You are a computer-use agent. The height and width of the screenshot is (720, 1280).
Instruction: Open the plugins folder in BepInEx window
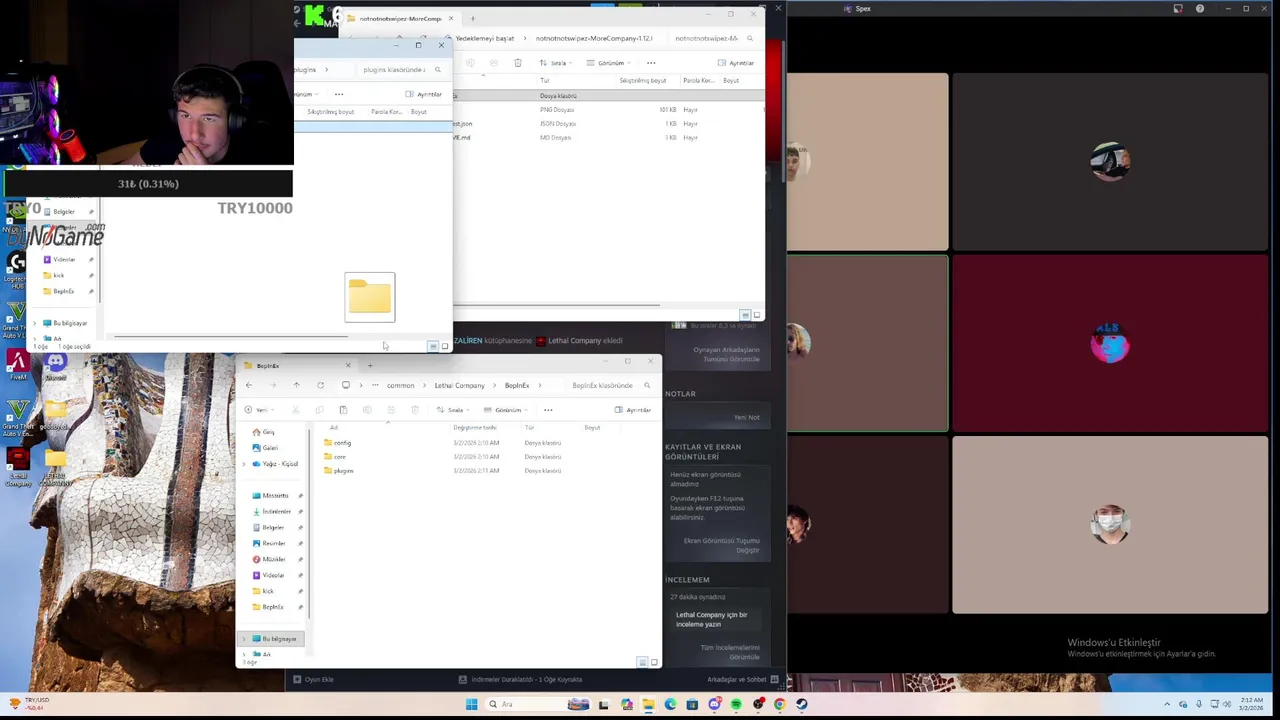pyautogui.click(x=339, y=471)
